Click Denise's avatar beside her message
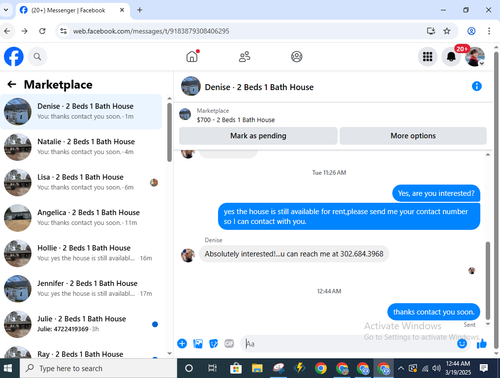This screenshot has width=500, height=378. click(x=188, y=255)
